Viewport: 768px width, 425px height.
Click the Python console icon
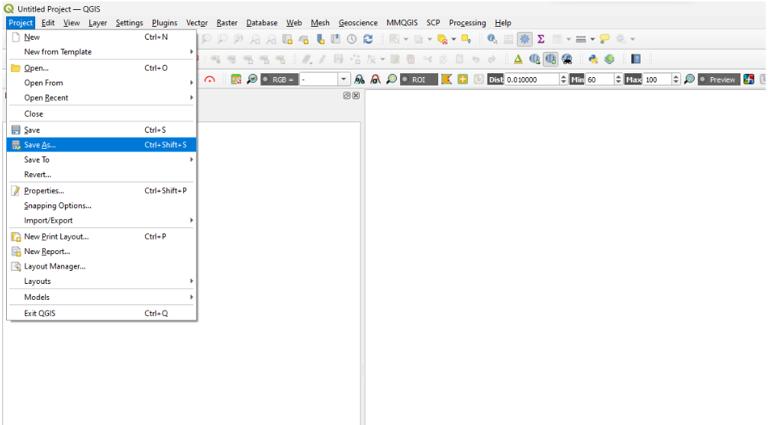click(x=593, y=59)
